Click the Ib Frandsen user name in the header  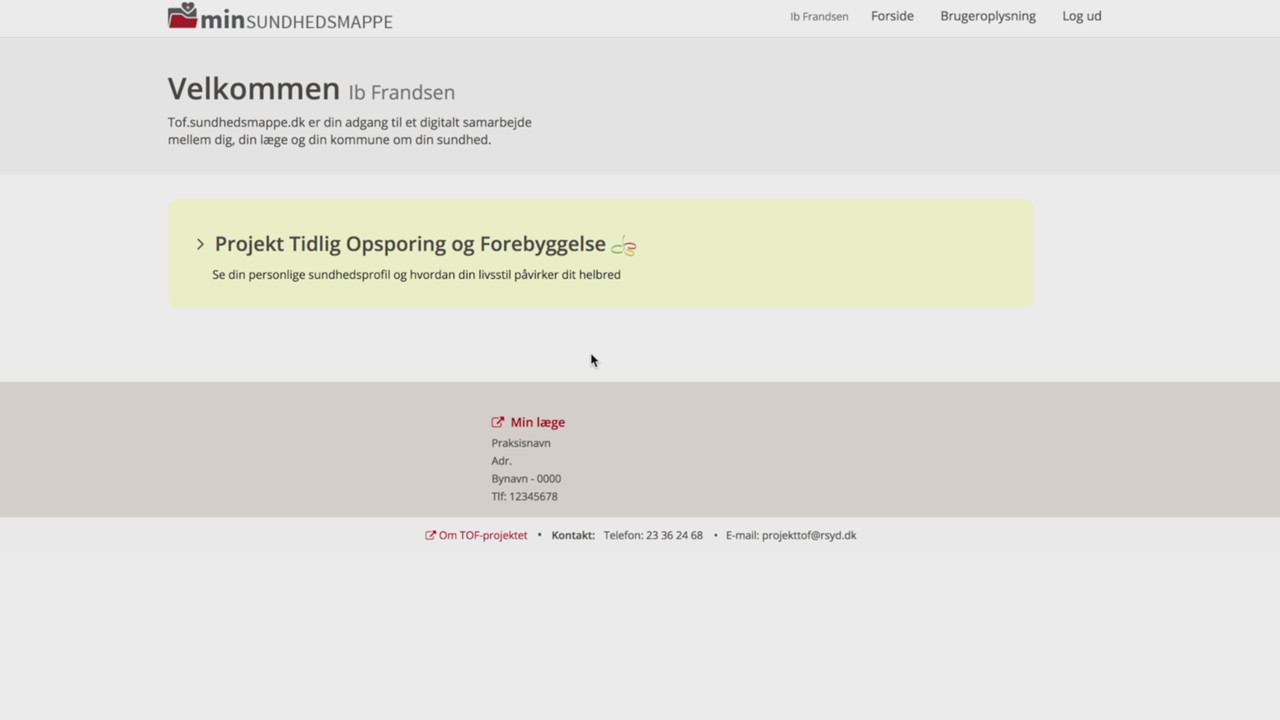point(819,16)
